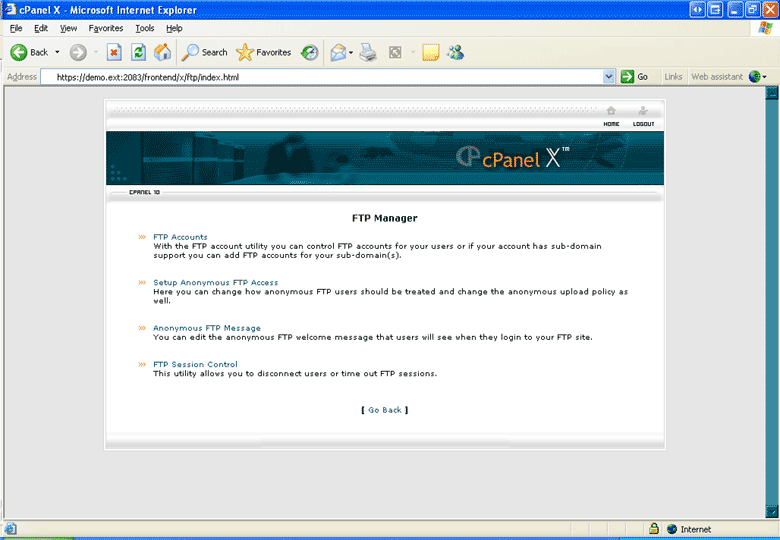Open Back button history dropdown arrow
This screenshot has width=780, height=540.
(57, 52)
